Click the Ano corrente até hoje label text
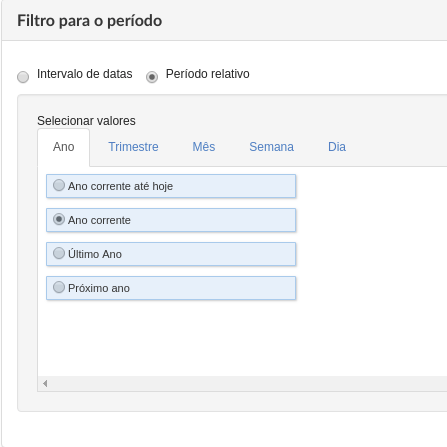 point(120,186)
